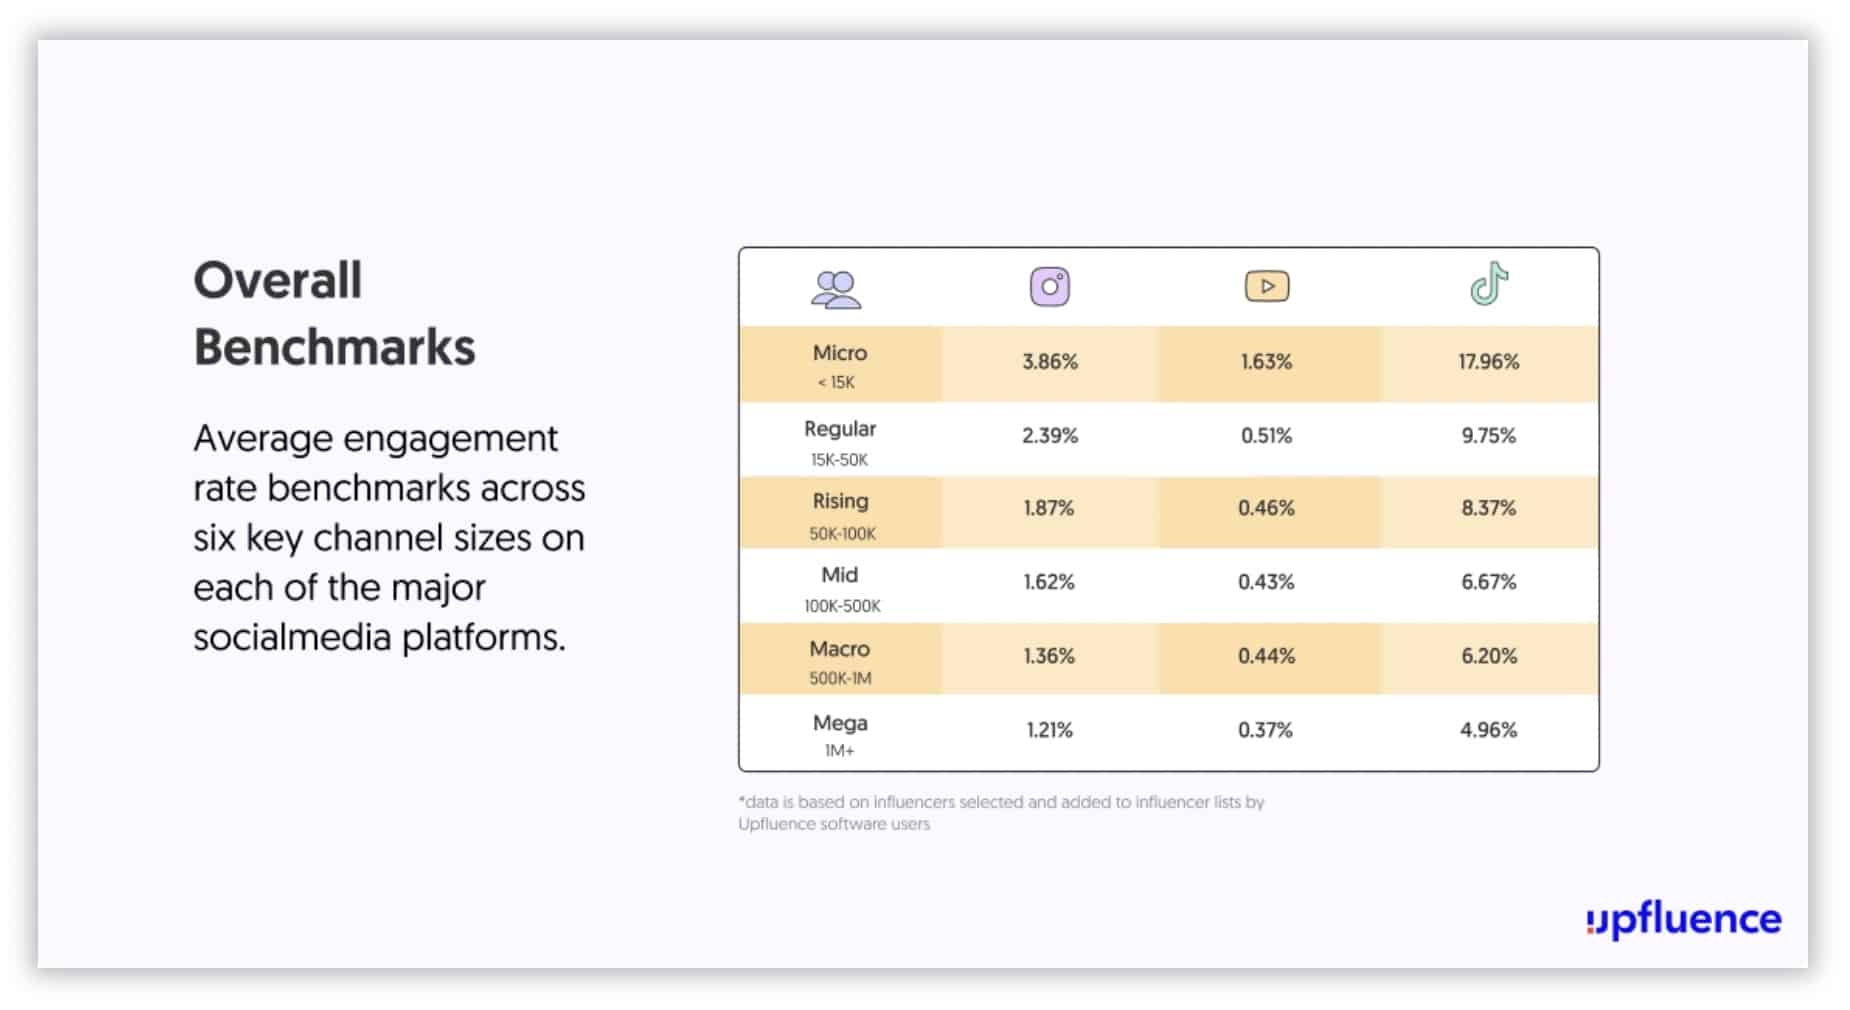
Task: Click the 1.63% YouTube Micro value
Action: [x=1266, y=362]
